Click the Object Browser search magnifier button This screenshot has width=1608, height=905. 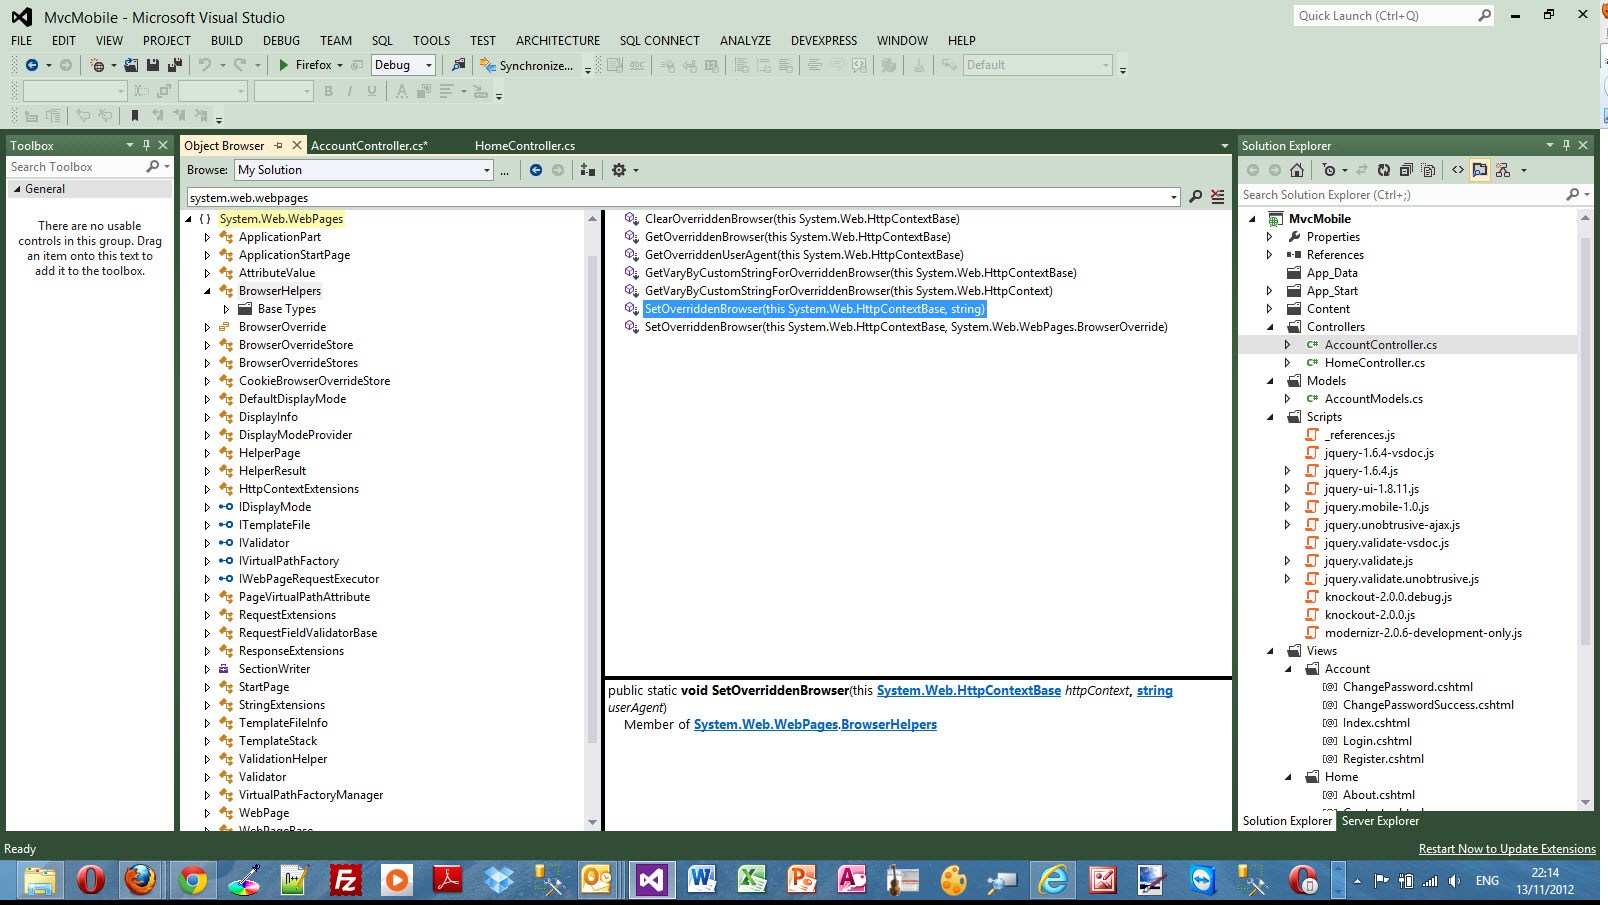point(1195,197)
